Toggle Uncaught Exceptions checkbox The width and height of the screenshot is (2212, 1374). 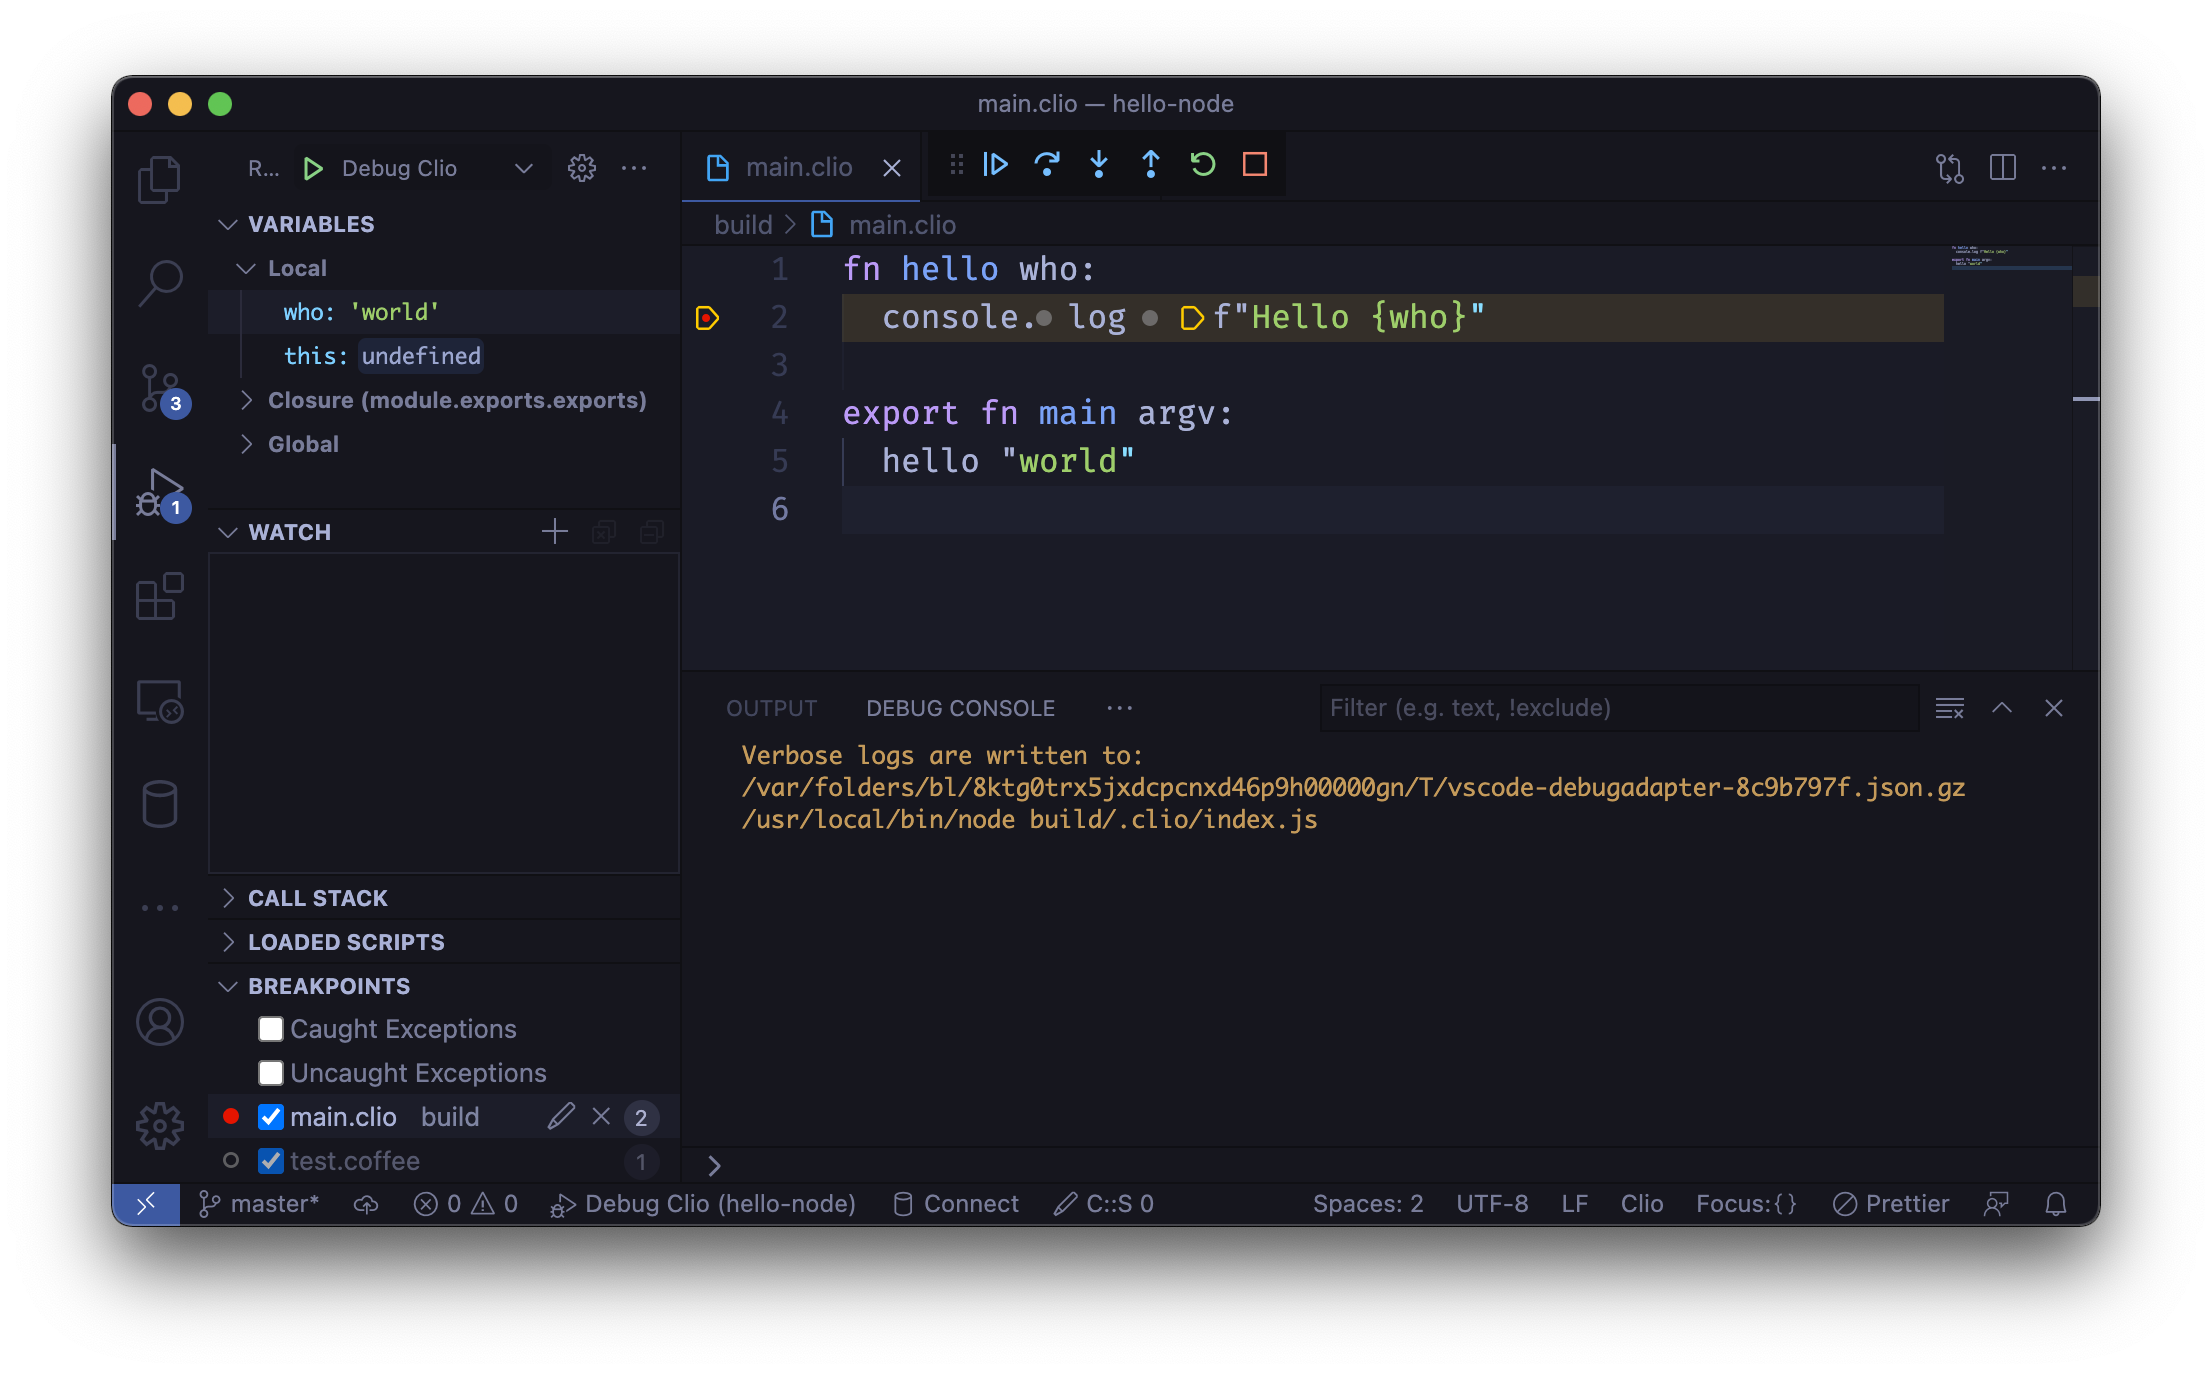[271, 1073]
